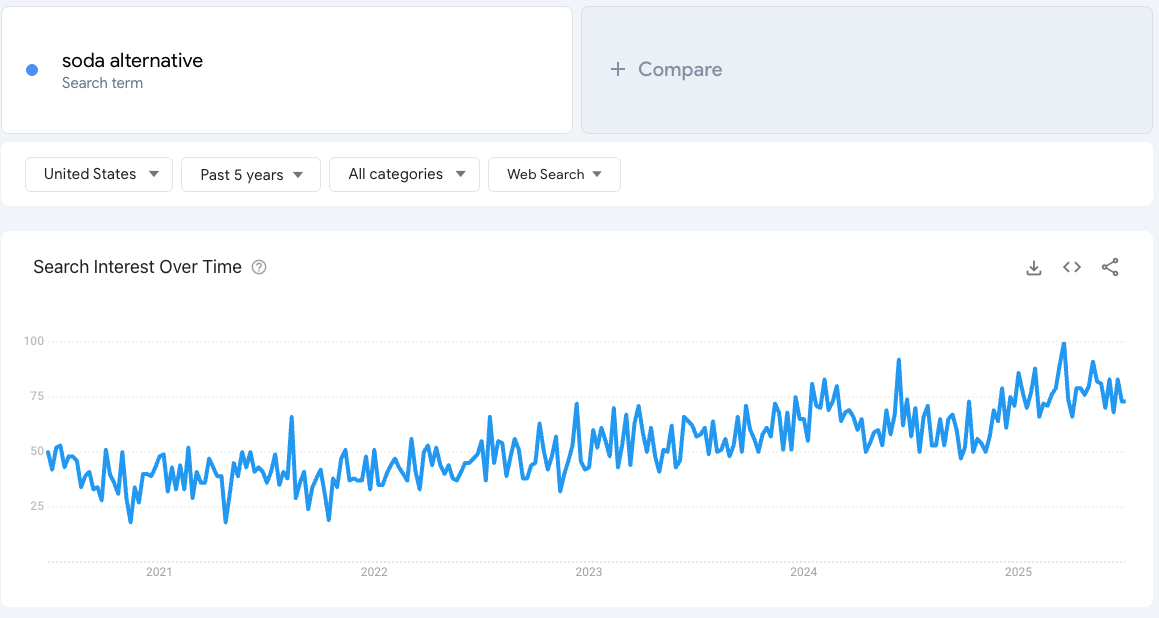Click the 2023 label on the timeline axis

coord(589,572)
